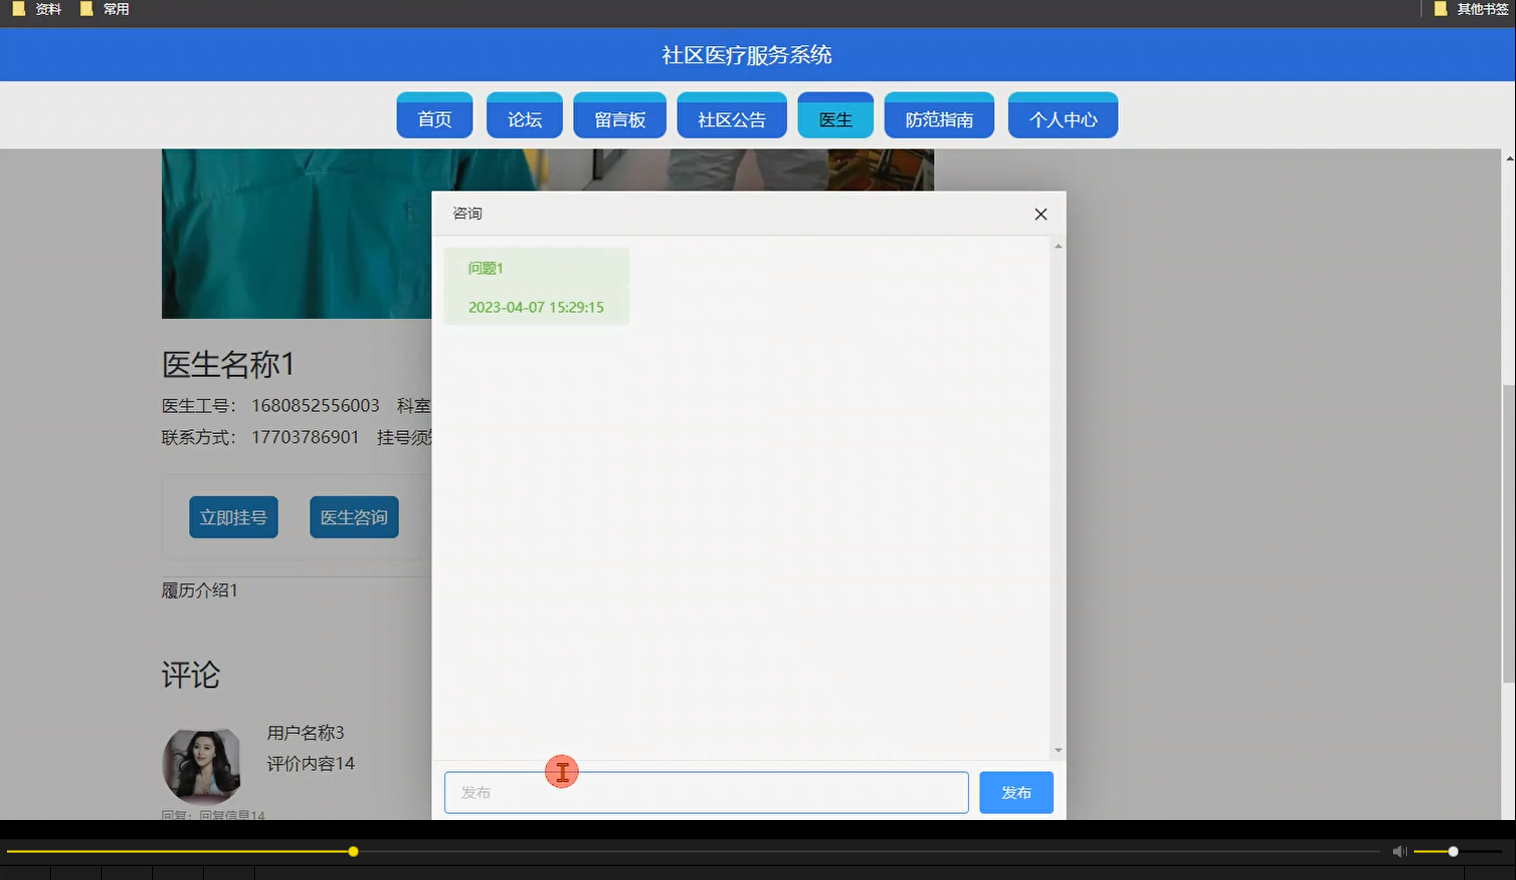The height and width of the screenshot is (880, 1516).
Task: Open the 留言板 tab
Action: (620, 116)
